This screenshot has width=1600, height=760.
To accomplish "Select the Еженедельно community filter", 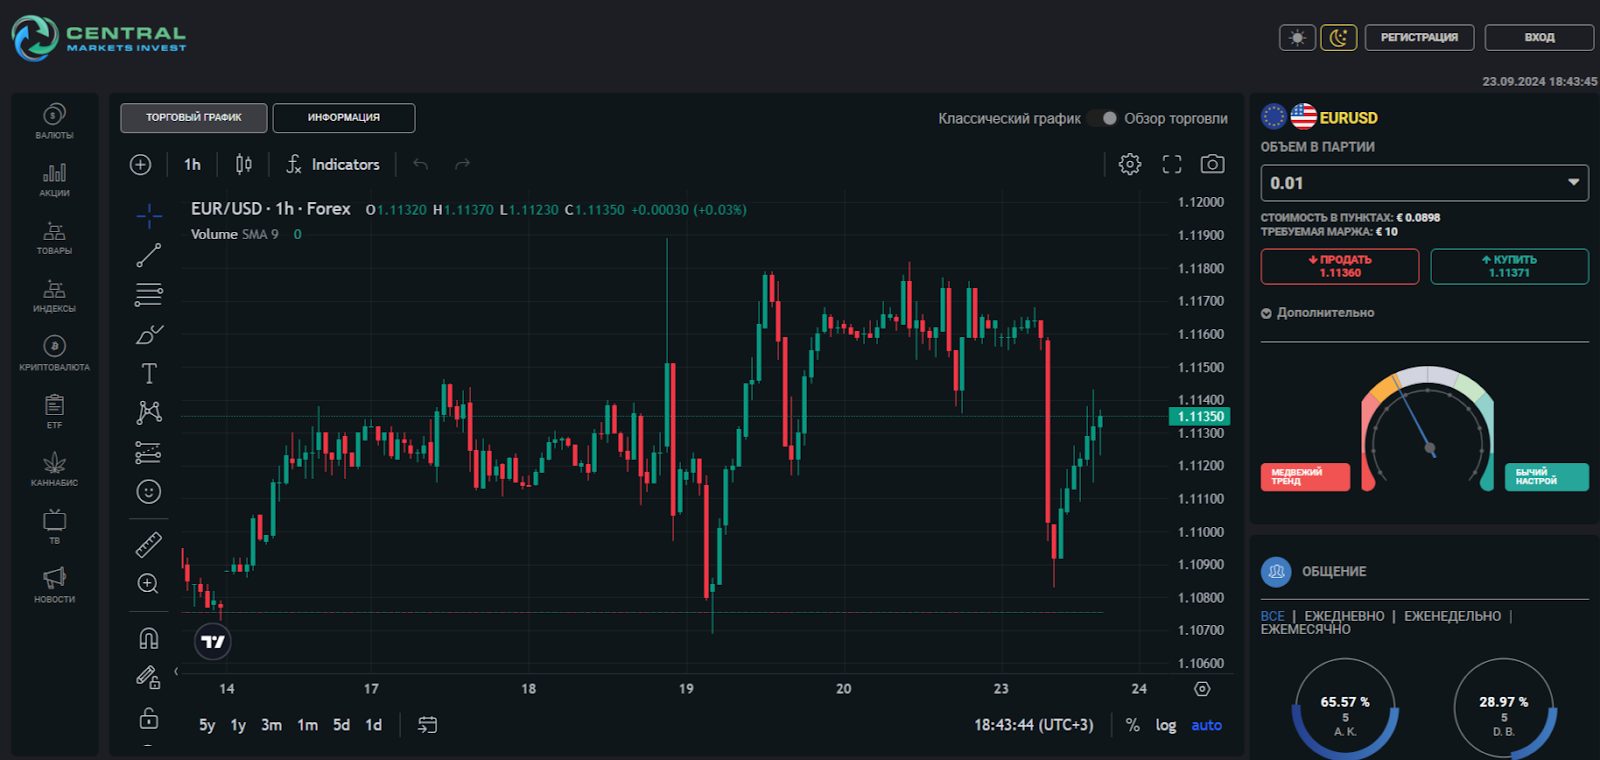I will (1452, 616).
